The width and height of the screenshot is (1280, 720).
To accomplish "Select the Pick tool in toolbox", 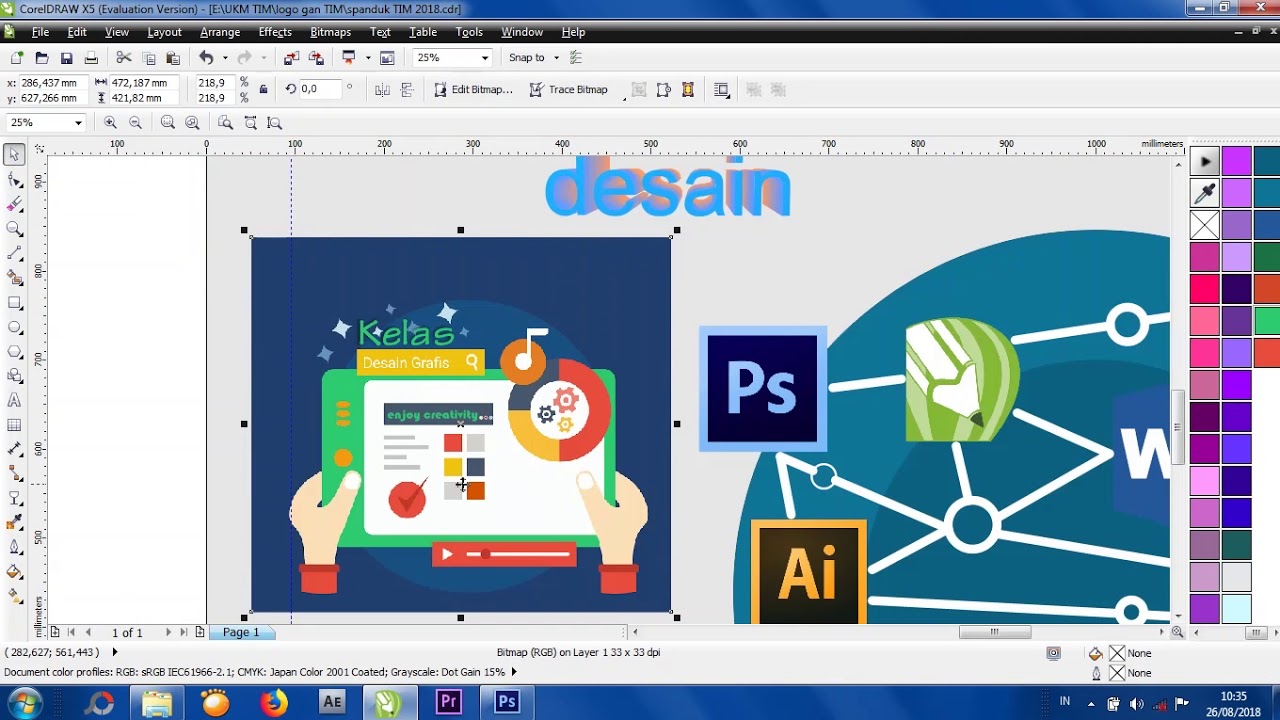I will [x=14, y=155].
